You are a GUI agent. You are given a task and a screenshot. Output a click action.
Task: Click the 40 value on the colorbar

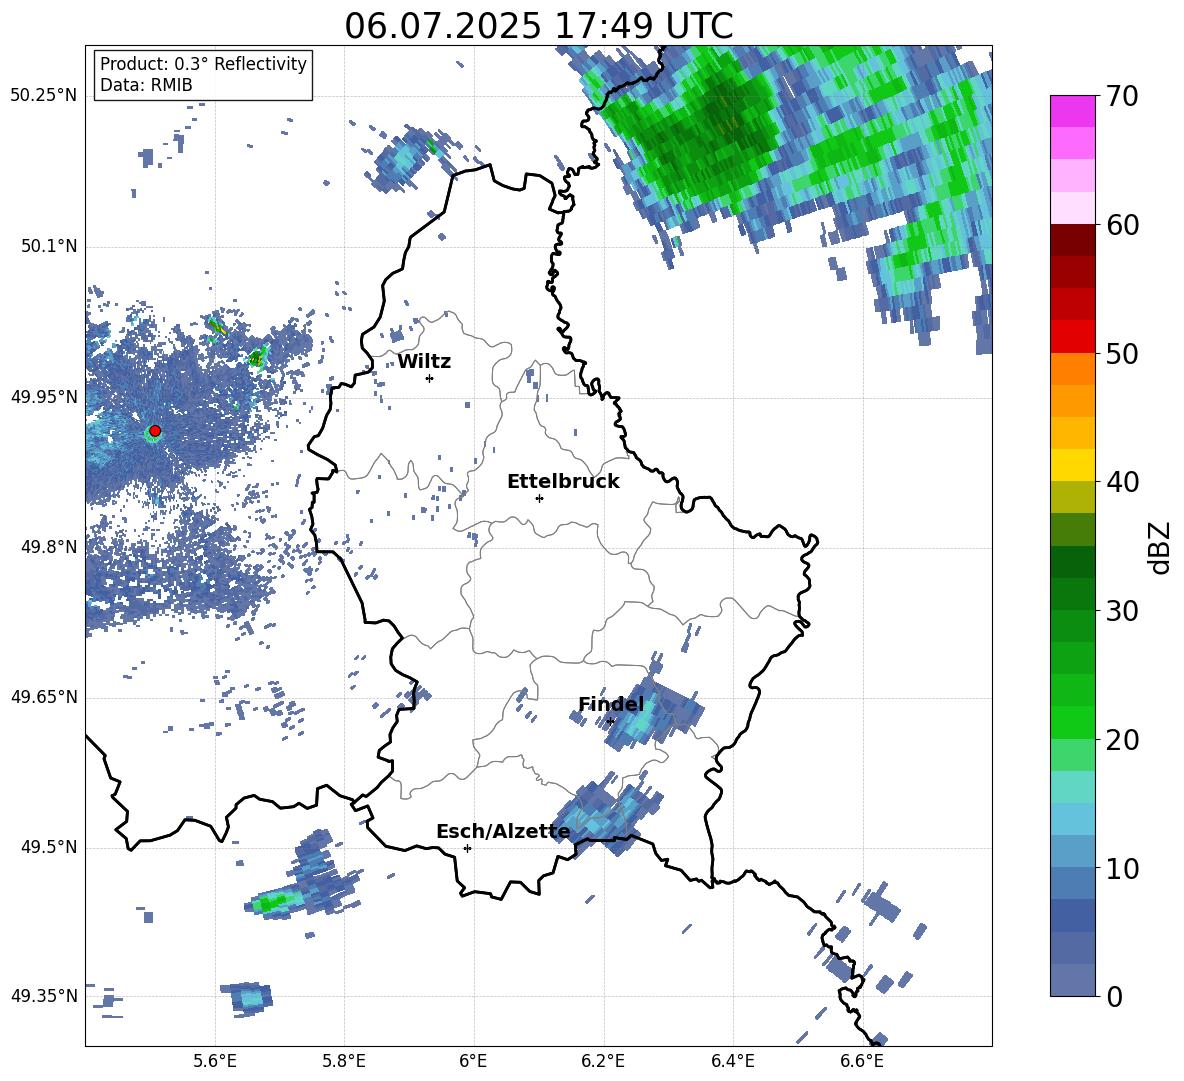pyautogui.click(x=1123, y=482)
